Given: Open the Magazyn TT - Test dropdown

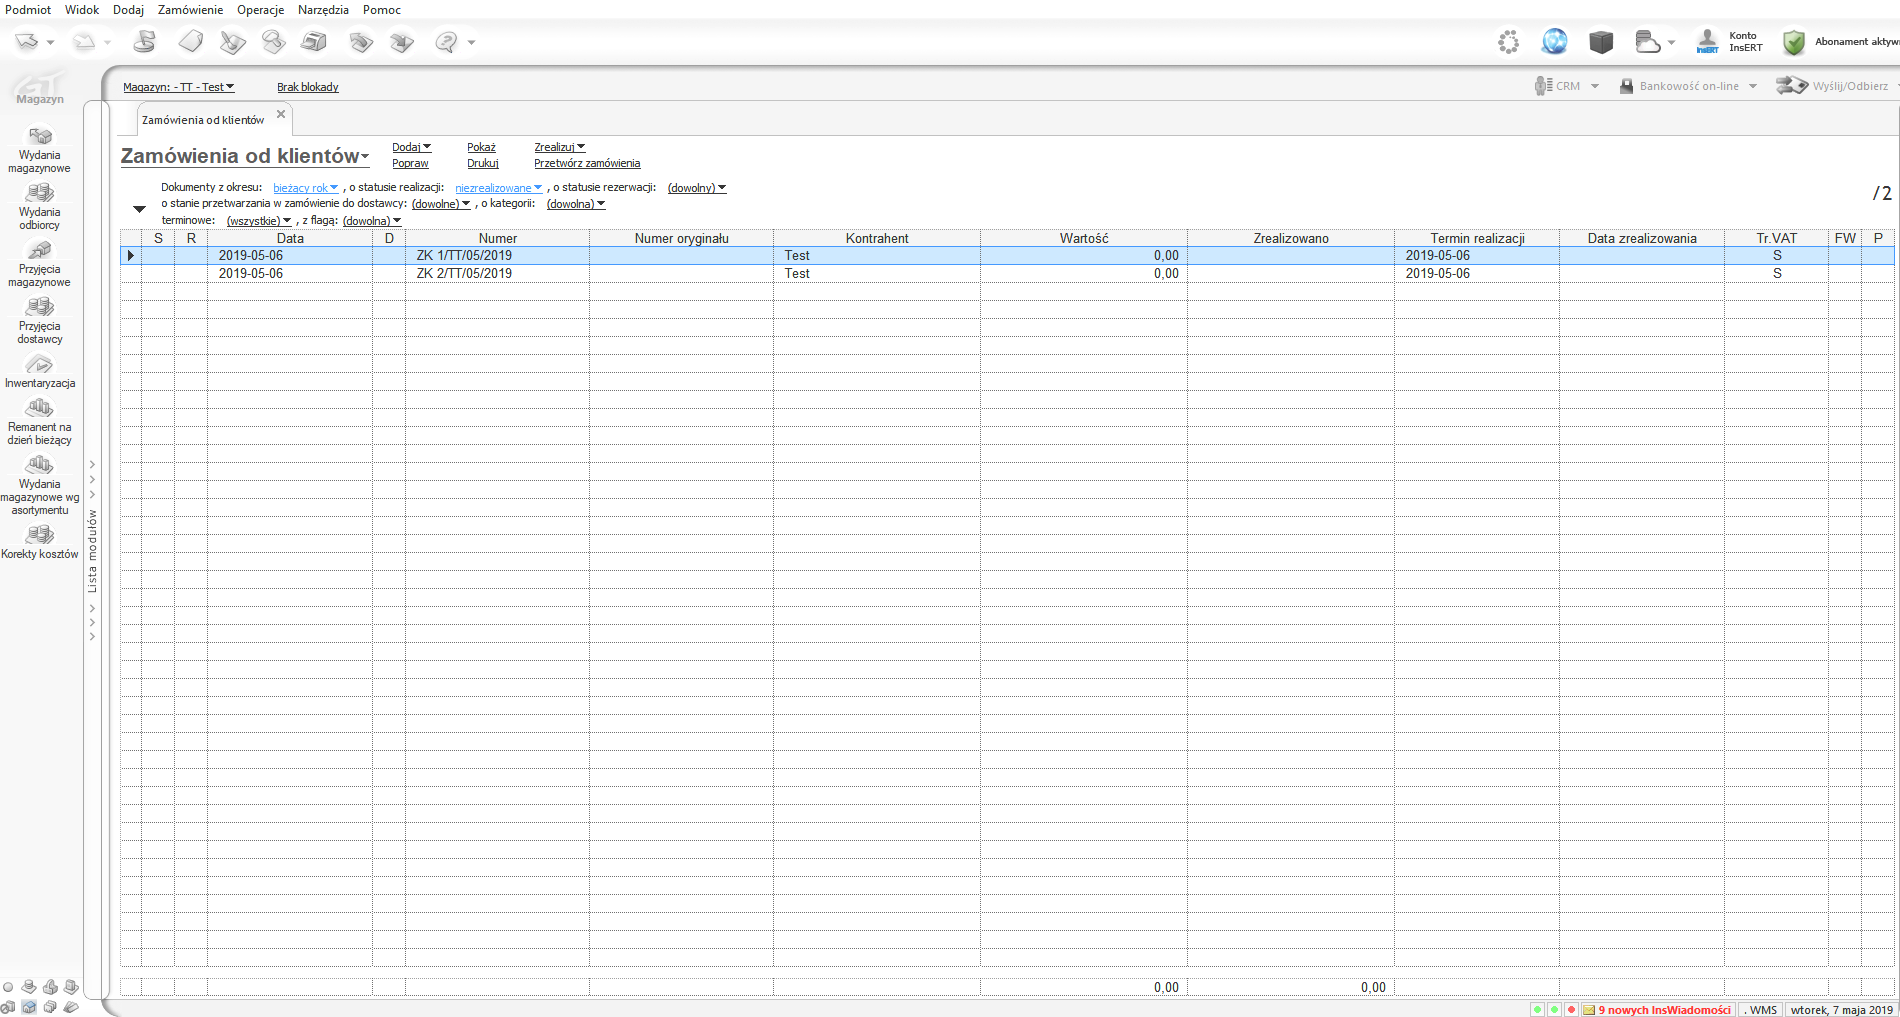Looking at the screenshot, I should (178, 87).
